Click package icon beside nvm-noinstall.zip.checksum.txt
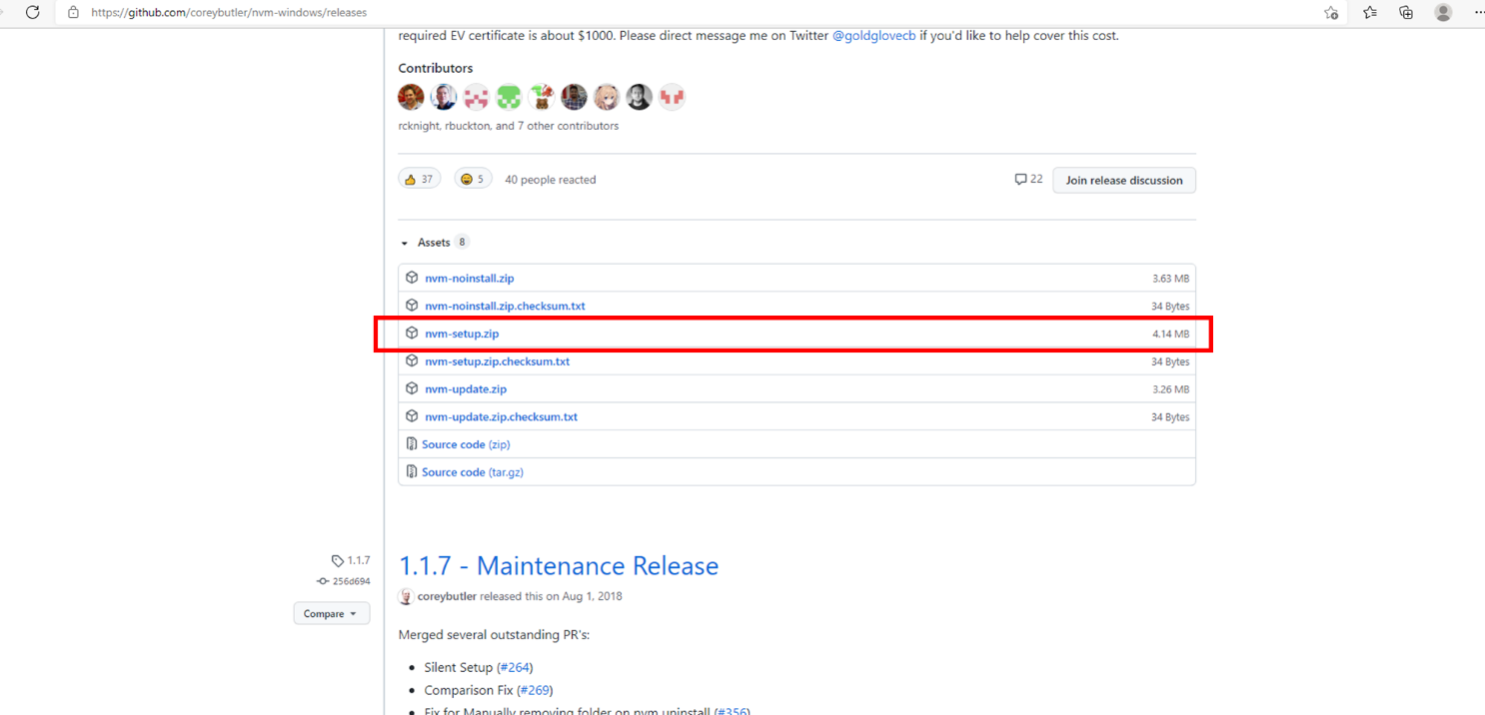The width and height of the screenshot is (1485, 715). (412, 305)
